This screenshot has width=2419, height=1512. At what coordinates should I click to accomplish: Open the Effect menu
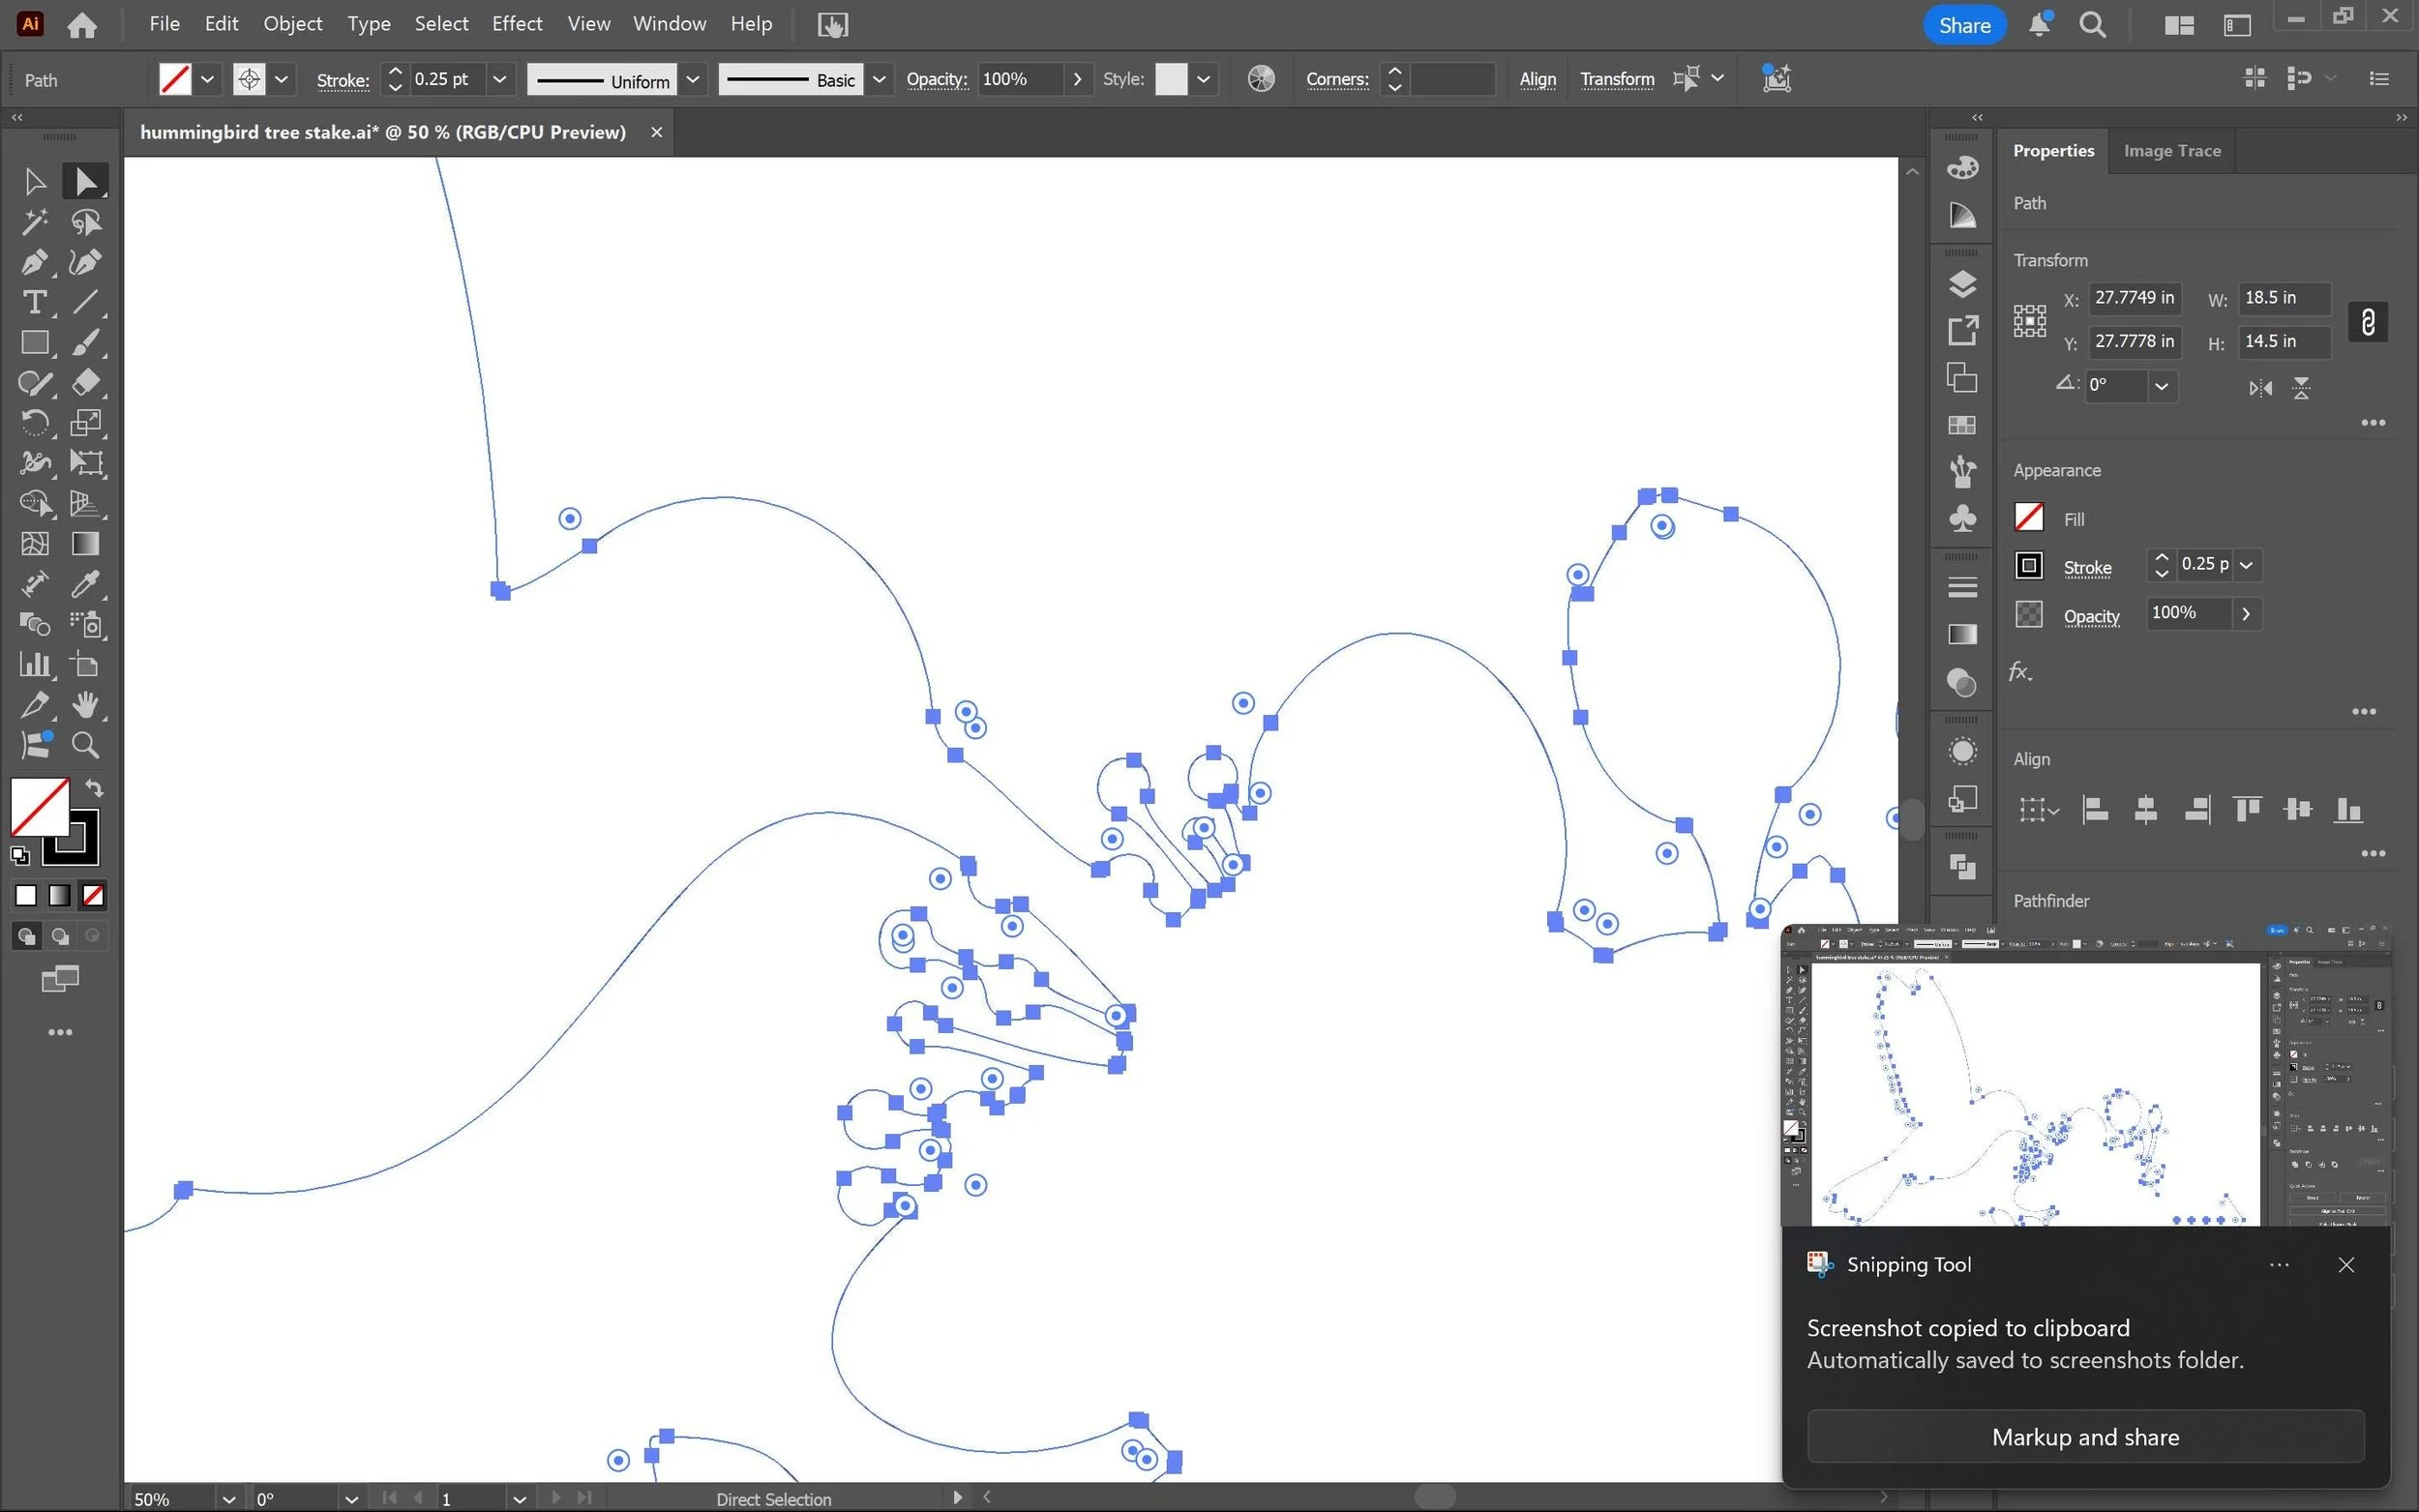click(x=516, y=24)
